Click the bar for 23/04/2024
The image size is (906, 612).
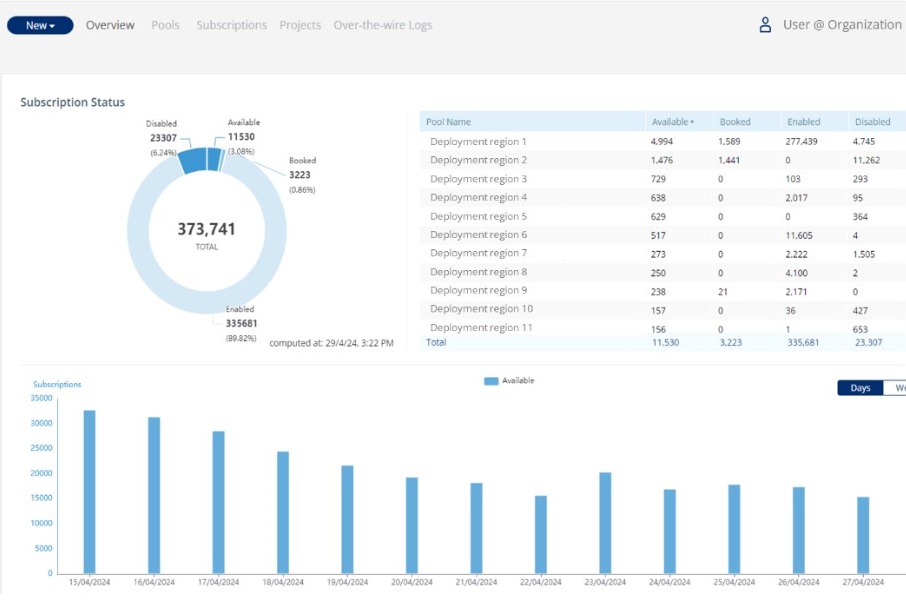click(x=605, y=523)
